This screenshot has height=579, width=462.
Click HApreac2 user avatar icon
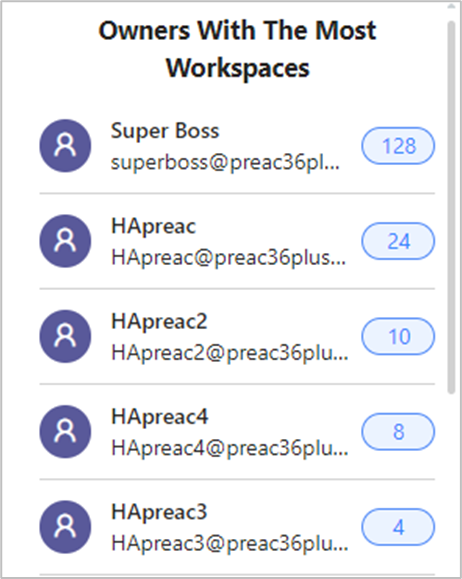tap(65, 336)
